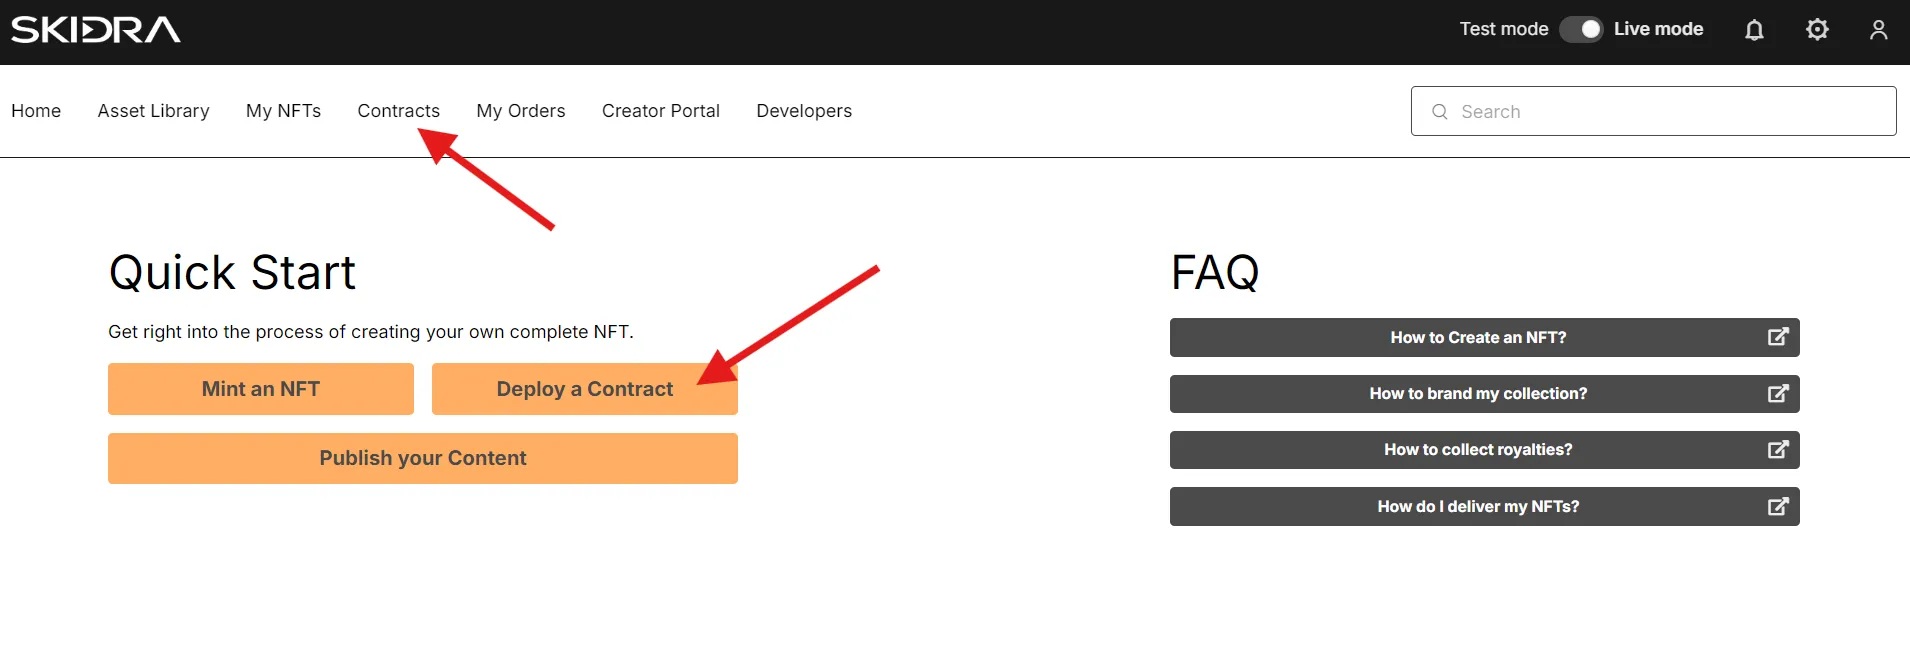This screenshot has width=1910, height=662.
Task: Click the Skidra logo
Action: pyautogui.click(x=96, y=30)
